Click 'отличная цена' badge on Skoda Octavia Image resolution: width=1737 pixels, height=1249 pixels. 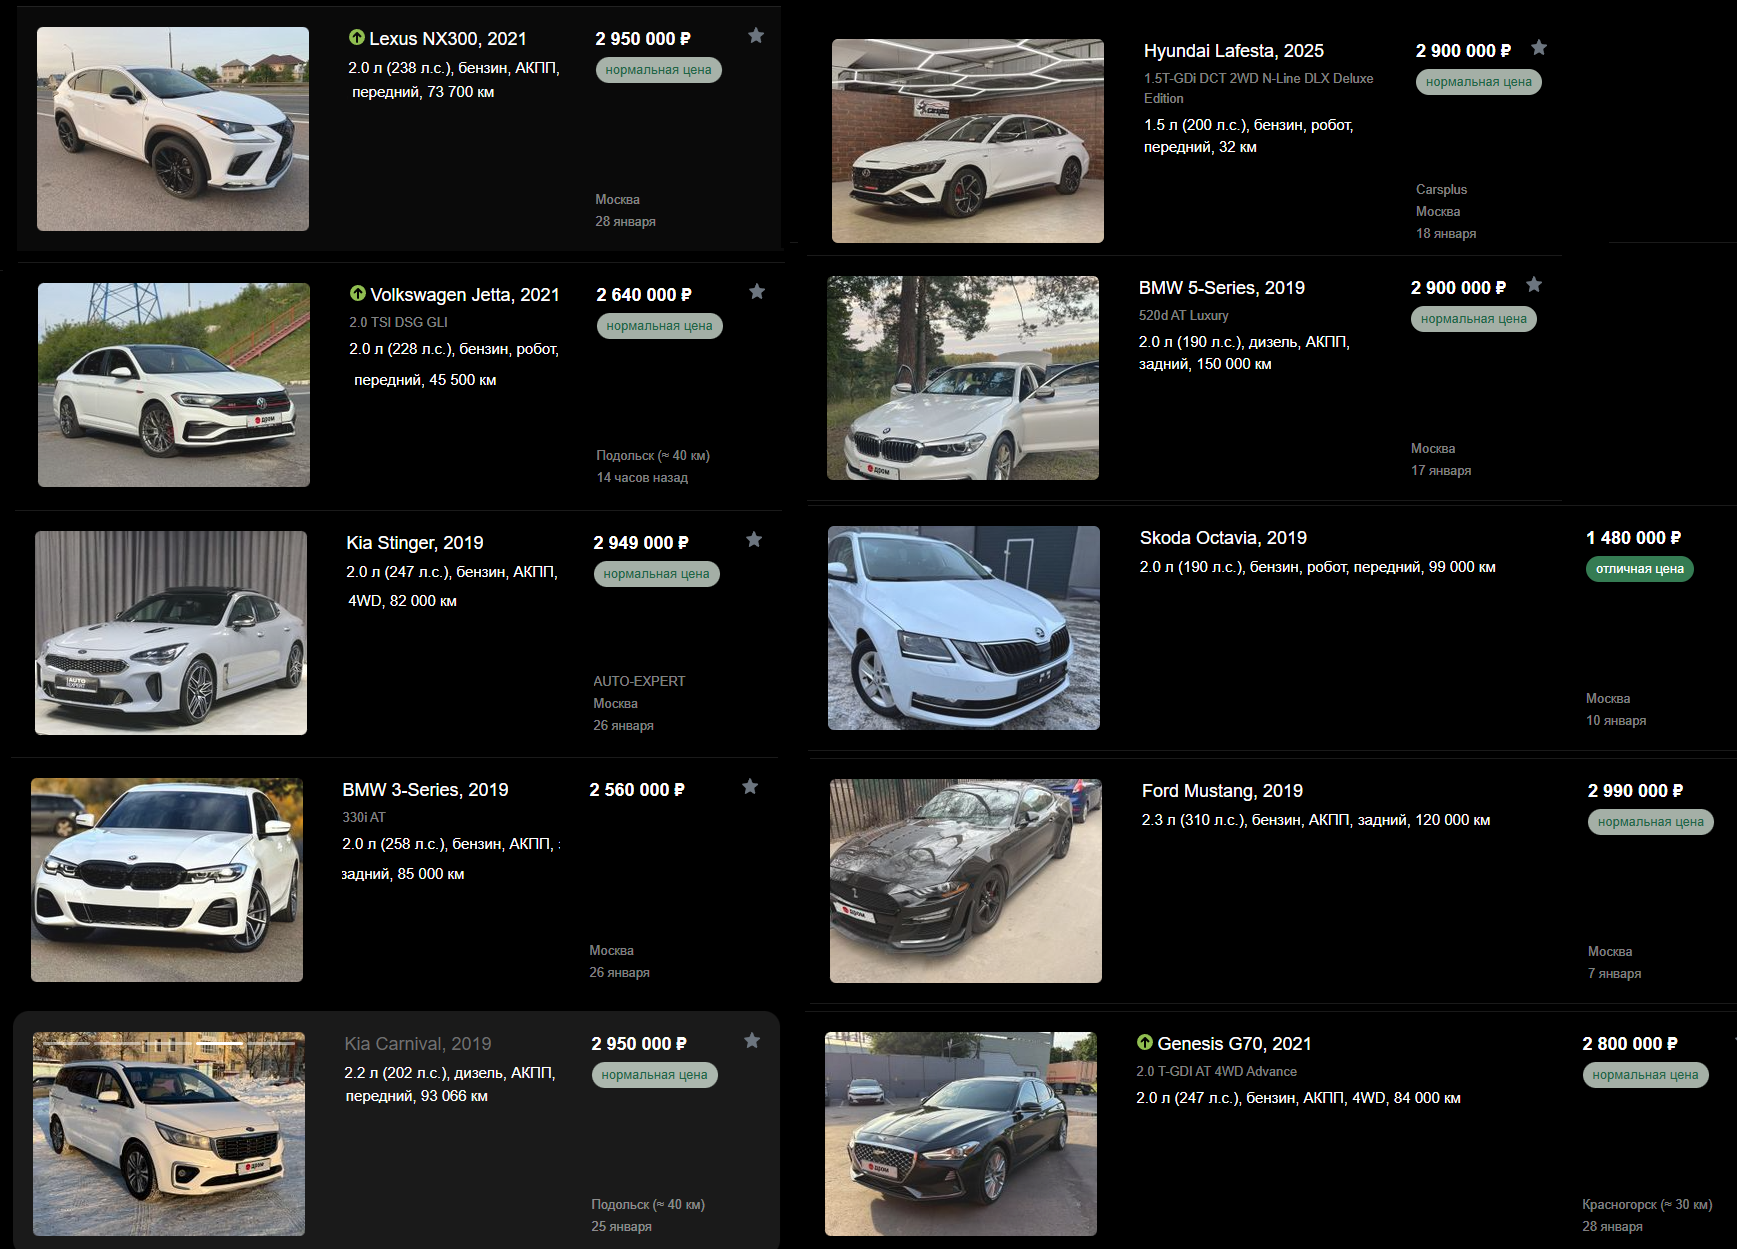pos(1640,569)
